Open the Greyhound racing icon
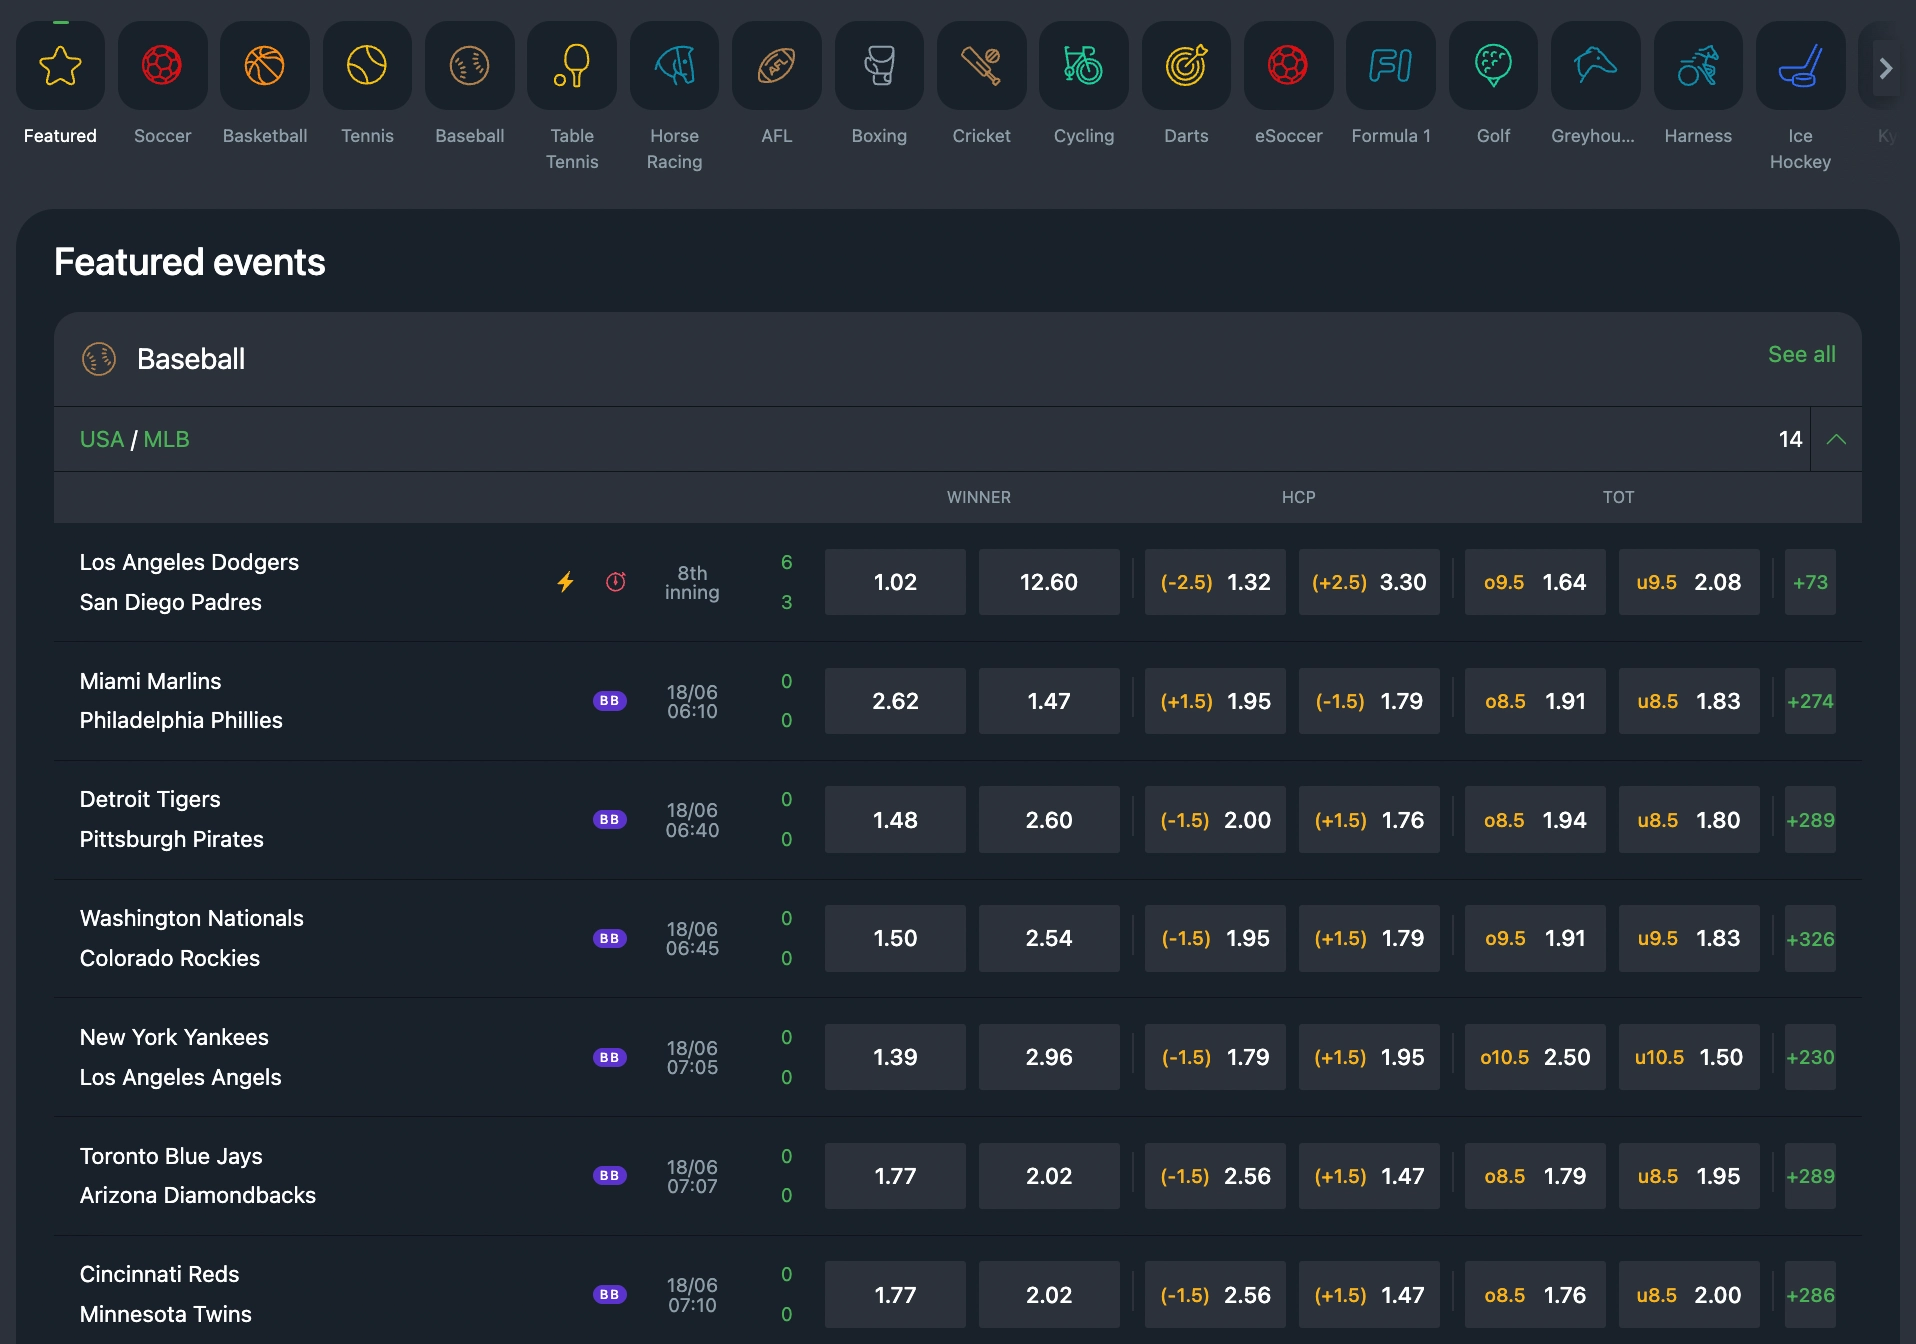Screen dimensions: 1916x1344 [1596, 66]
